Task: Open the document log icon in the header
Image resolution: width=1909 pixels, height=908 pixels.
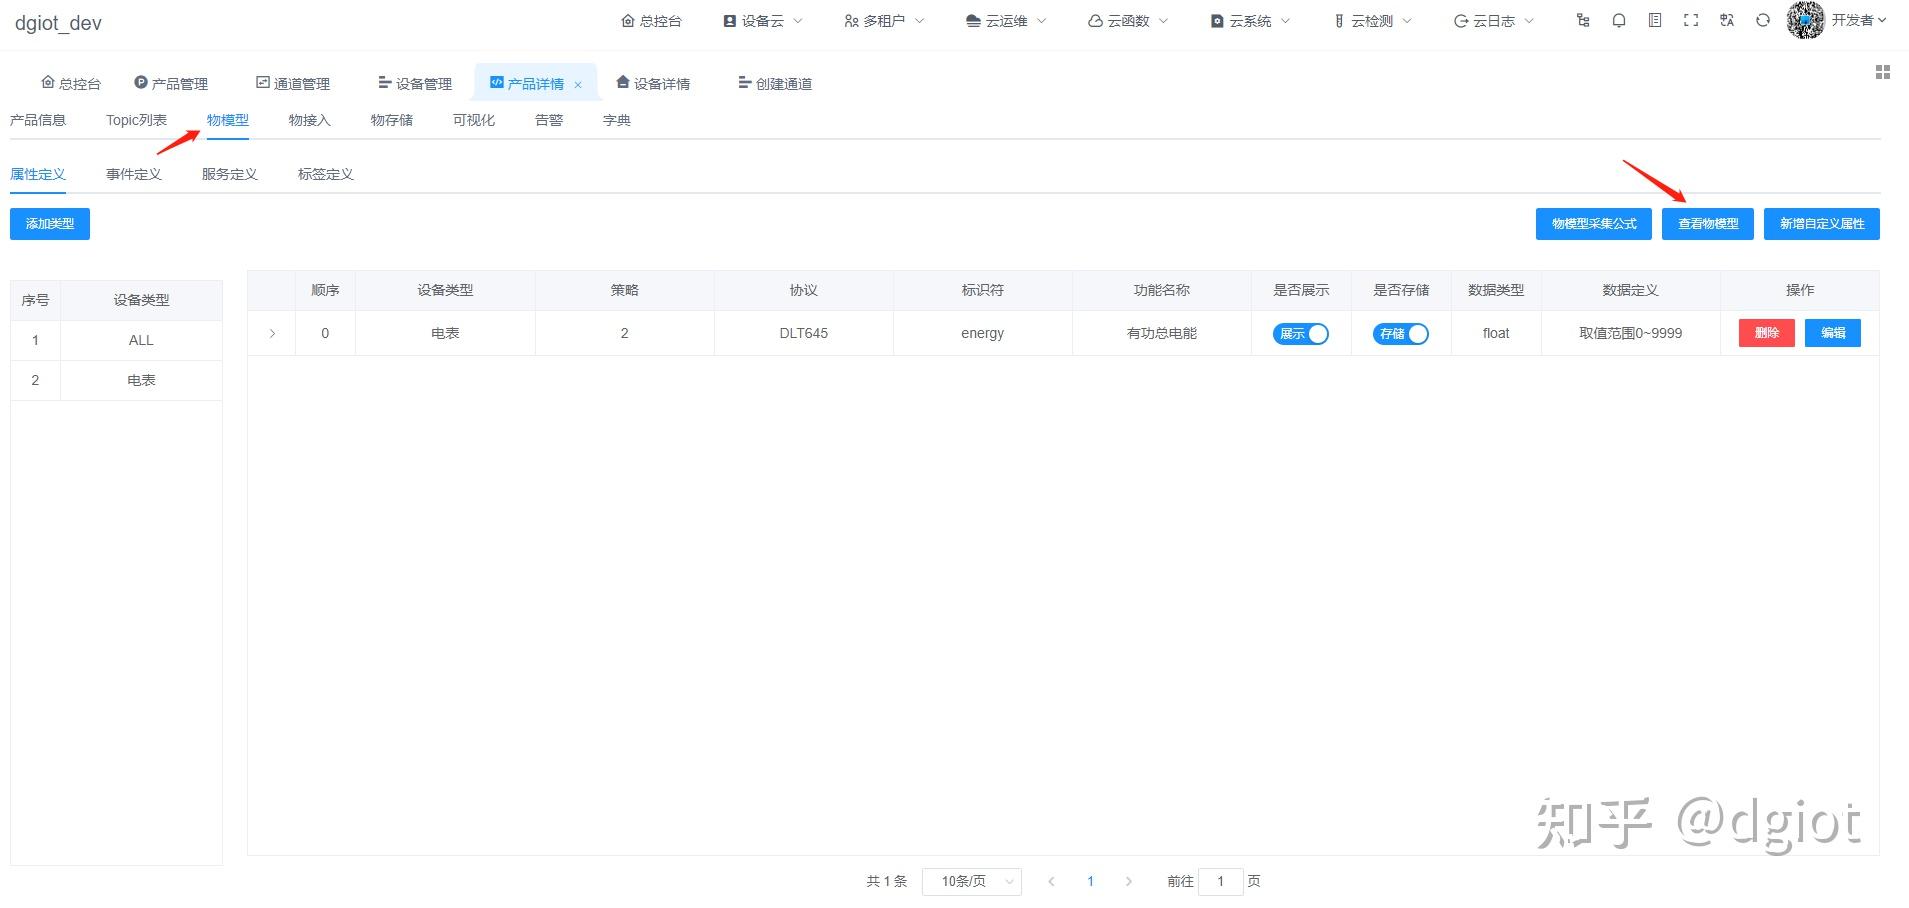Action: tap(1655, 20)
